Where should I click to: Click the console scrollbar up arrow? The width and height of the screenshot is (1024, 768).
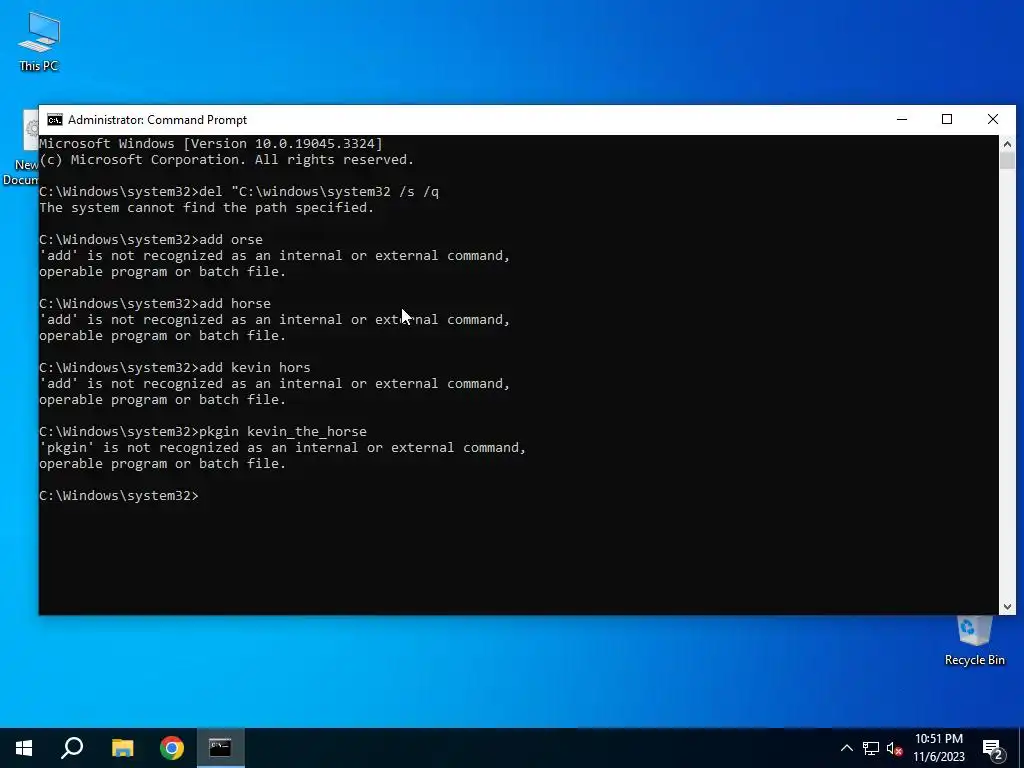click(x=1007, y=144)
